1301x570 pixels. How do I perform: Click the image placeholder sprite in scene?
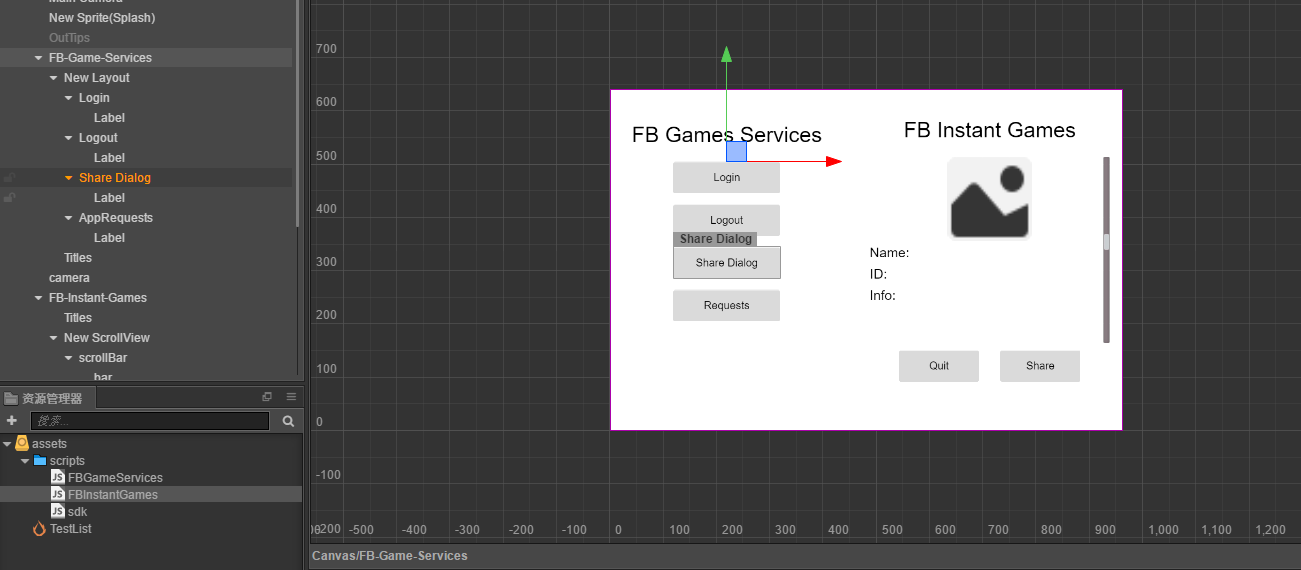[989, 198]
